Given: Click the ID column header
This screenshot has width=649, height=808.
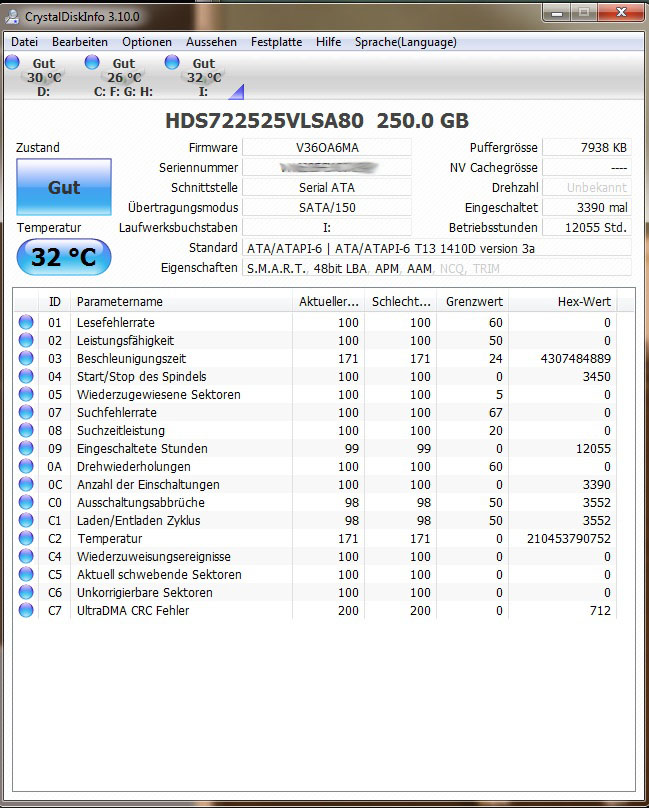Looking at the screenshot, I should (x=55, y=301).
